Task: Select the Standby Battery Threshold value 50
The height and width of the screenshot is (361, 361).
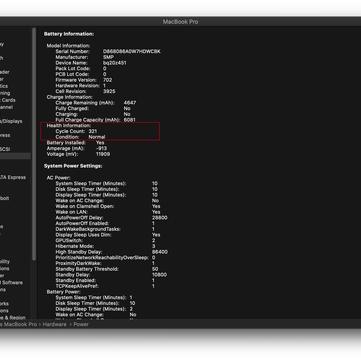Action: coord(155,269)
